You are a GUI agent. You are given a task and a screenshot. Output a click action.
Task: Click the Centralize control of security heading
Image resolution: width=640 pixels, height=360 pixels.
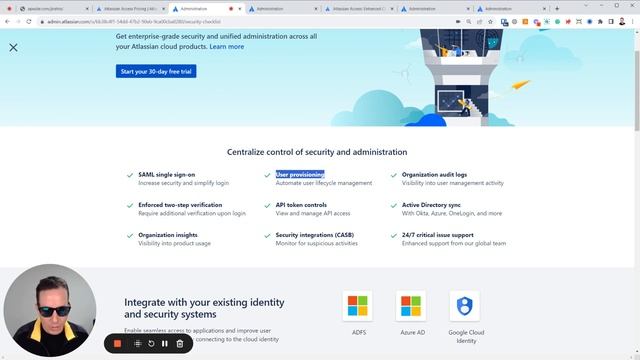click(x=317, y=152)
